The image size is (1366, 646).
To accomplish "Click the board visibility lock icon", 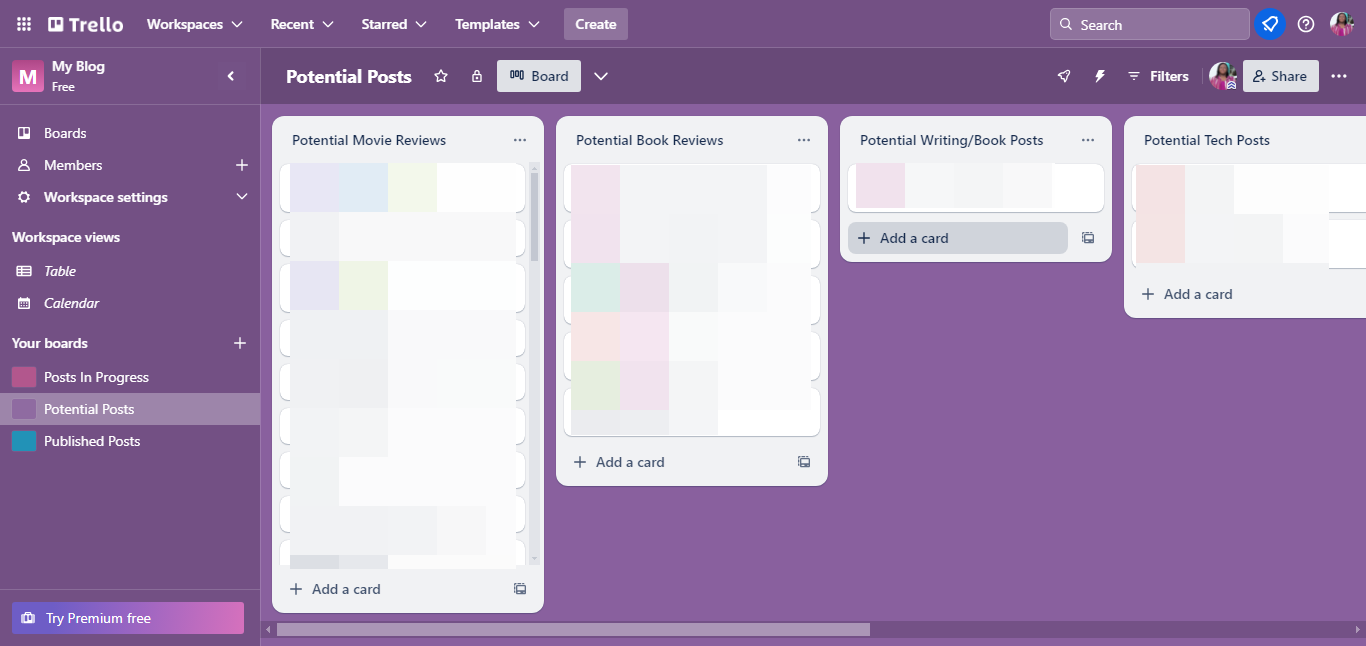I will [x=477, y=76].
